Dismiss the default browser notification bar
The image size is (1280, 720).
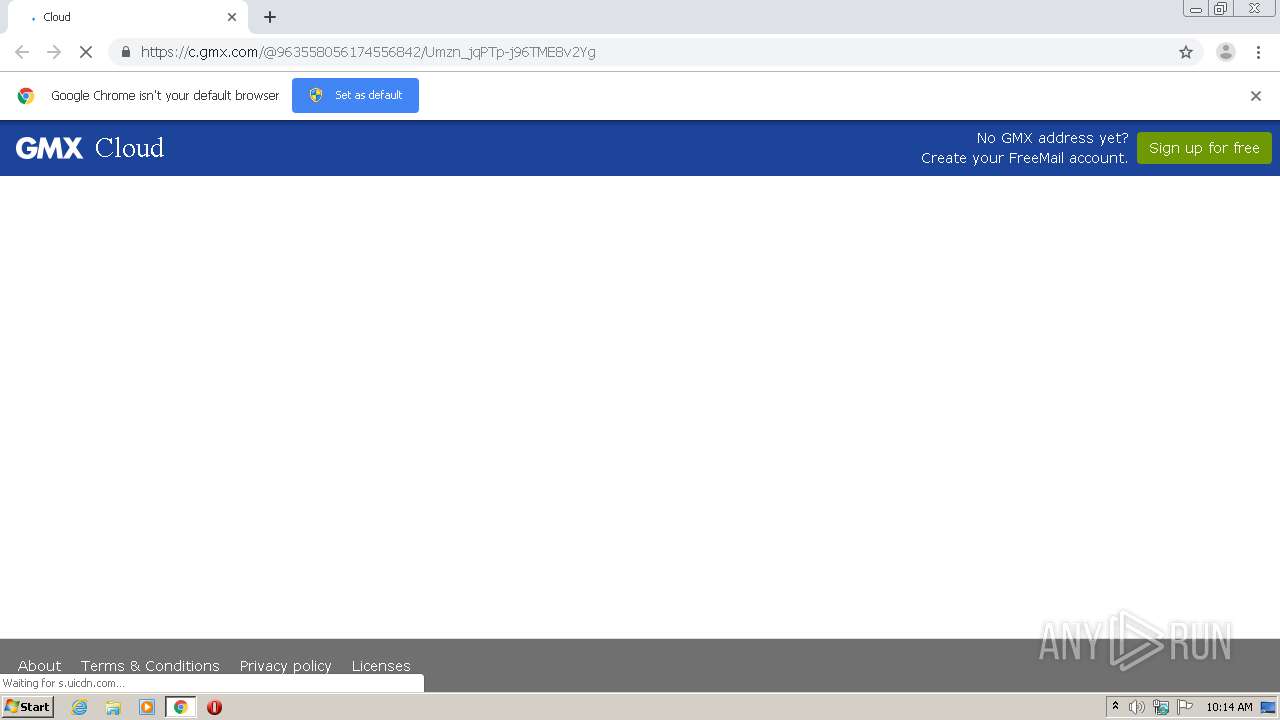[1256, 96]
